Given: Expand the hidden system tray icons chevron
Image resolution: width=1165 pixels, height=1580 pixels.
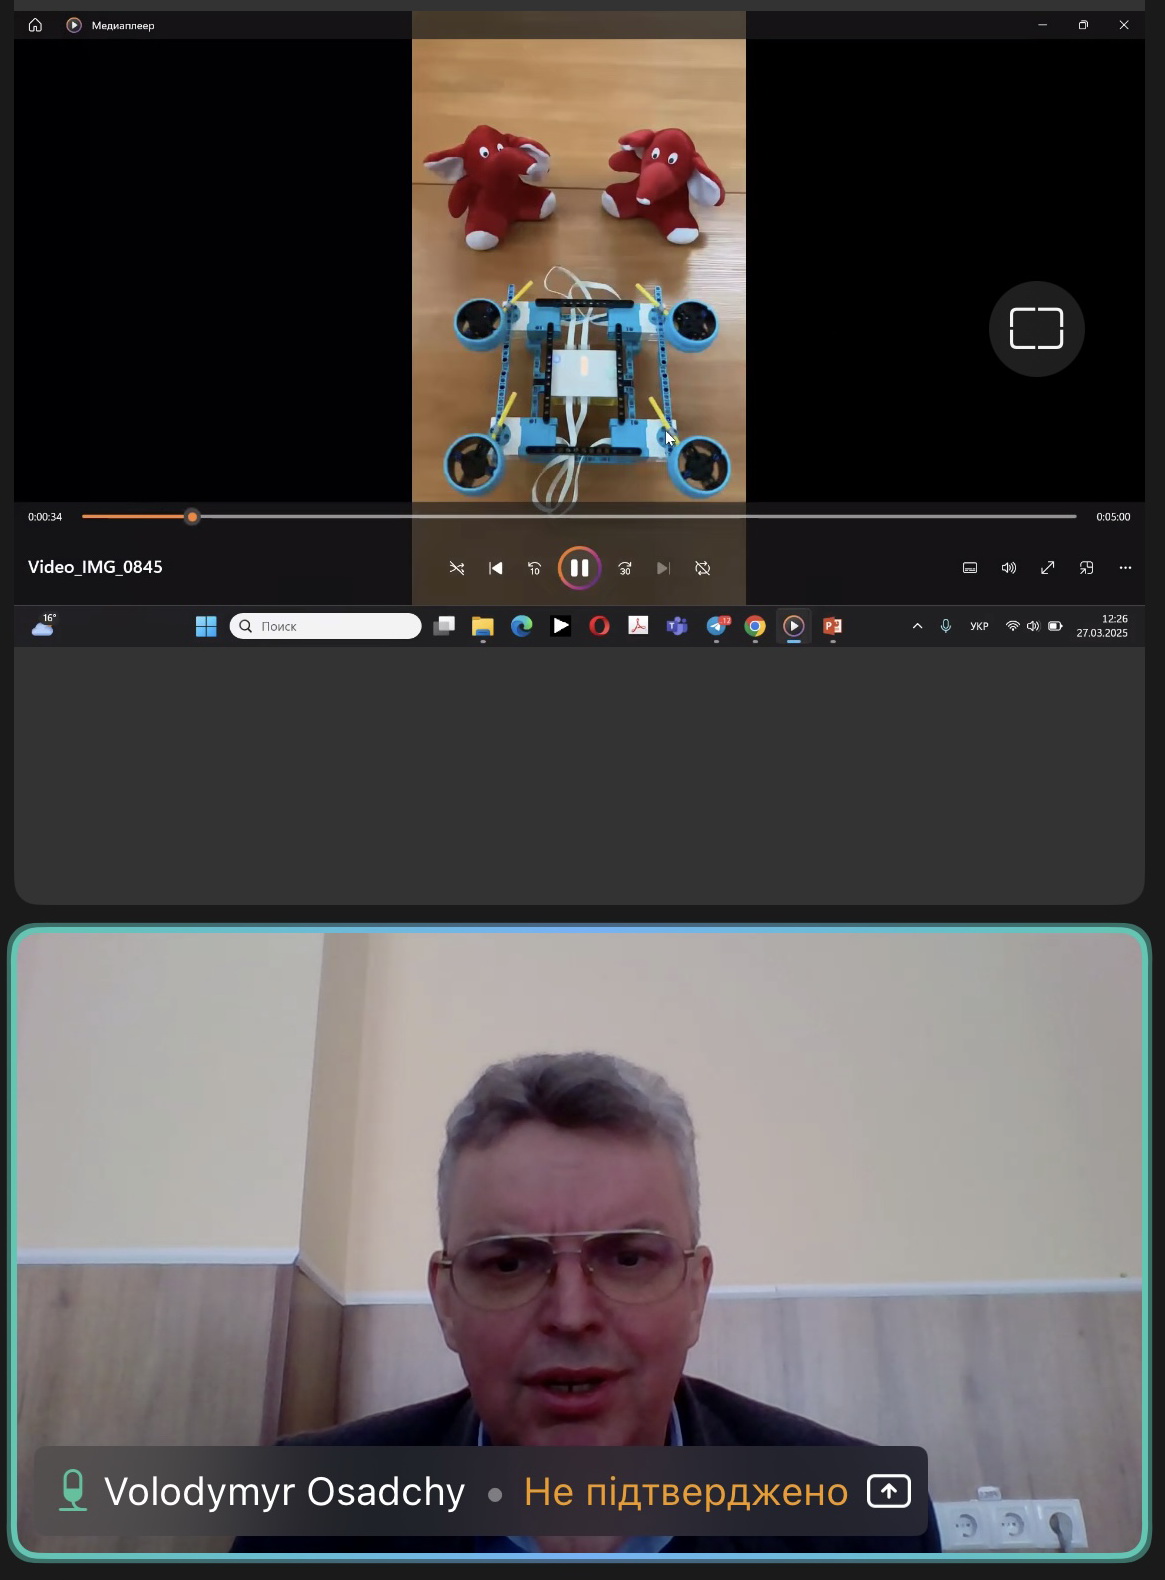Looking at the screenshot, I should click(917, 626).
